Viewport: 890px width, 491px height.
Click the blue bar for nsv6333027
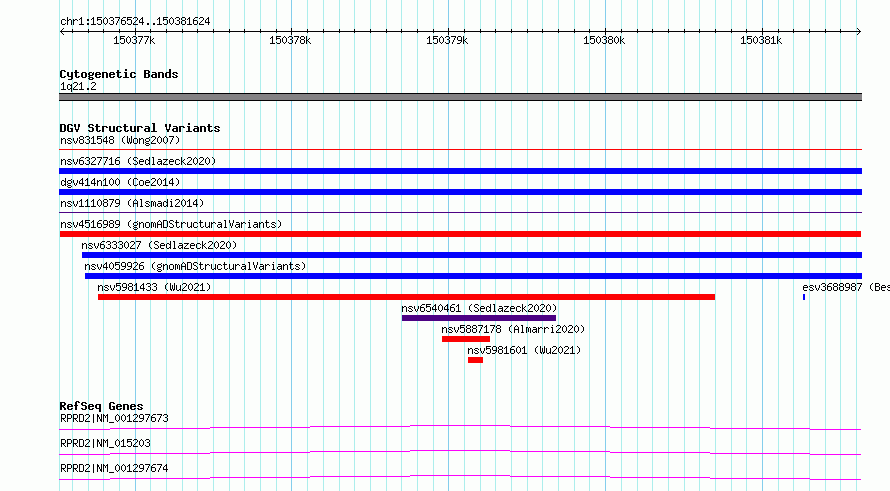click(x=472, y=255)
